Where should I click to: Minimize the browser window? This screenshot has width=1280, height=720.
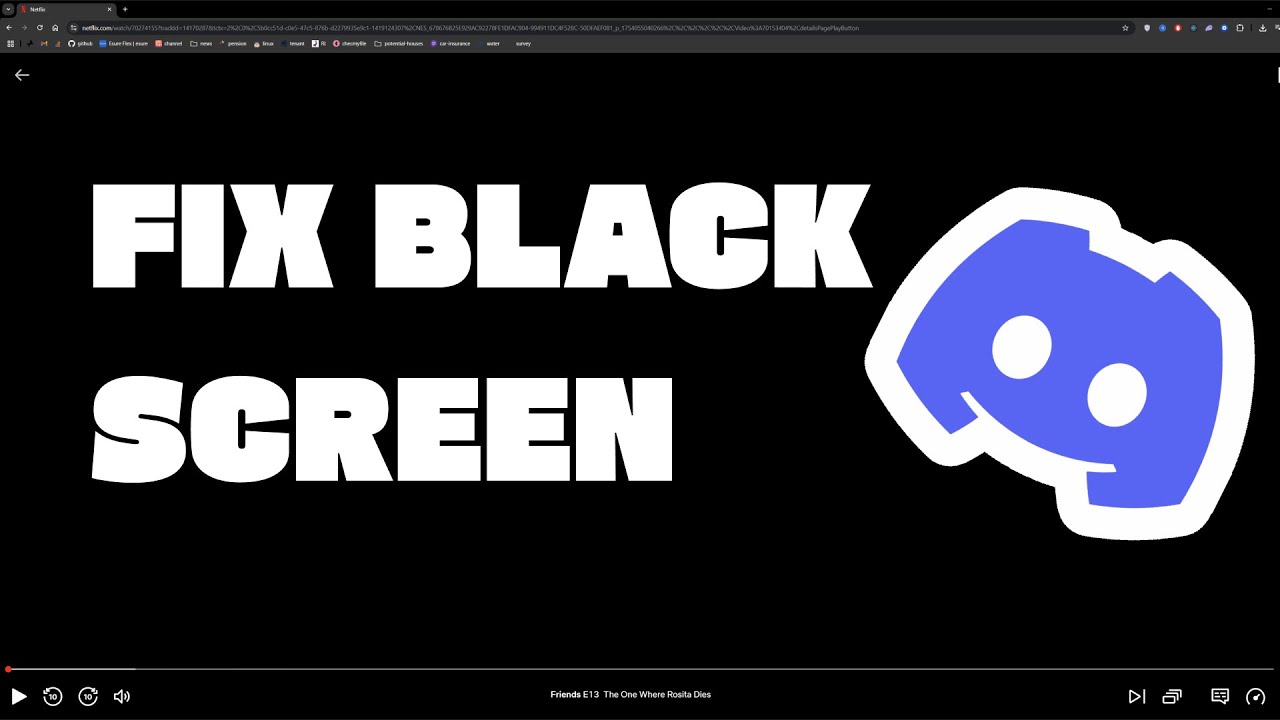point(1270,9)
